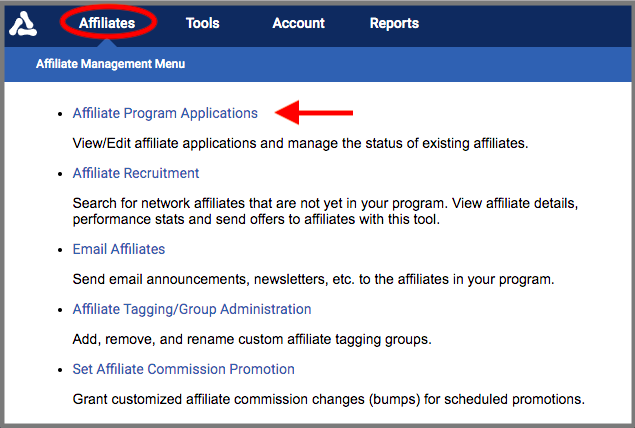Image resolution: width=635 pixels, height=428 pixels.
Task: Click the 'Send email announcements' description text
Action: tap(313, 279)
